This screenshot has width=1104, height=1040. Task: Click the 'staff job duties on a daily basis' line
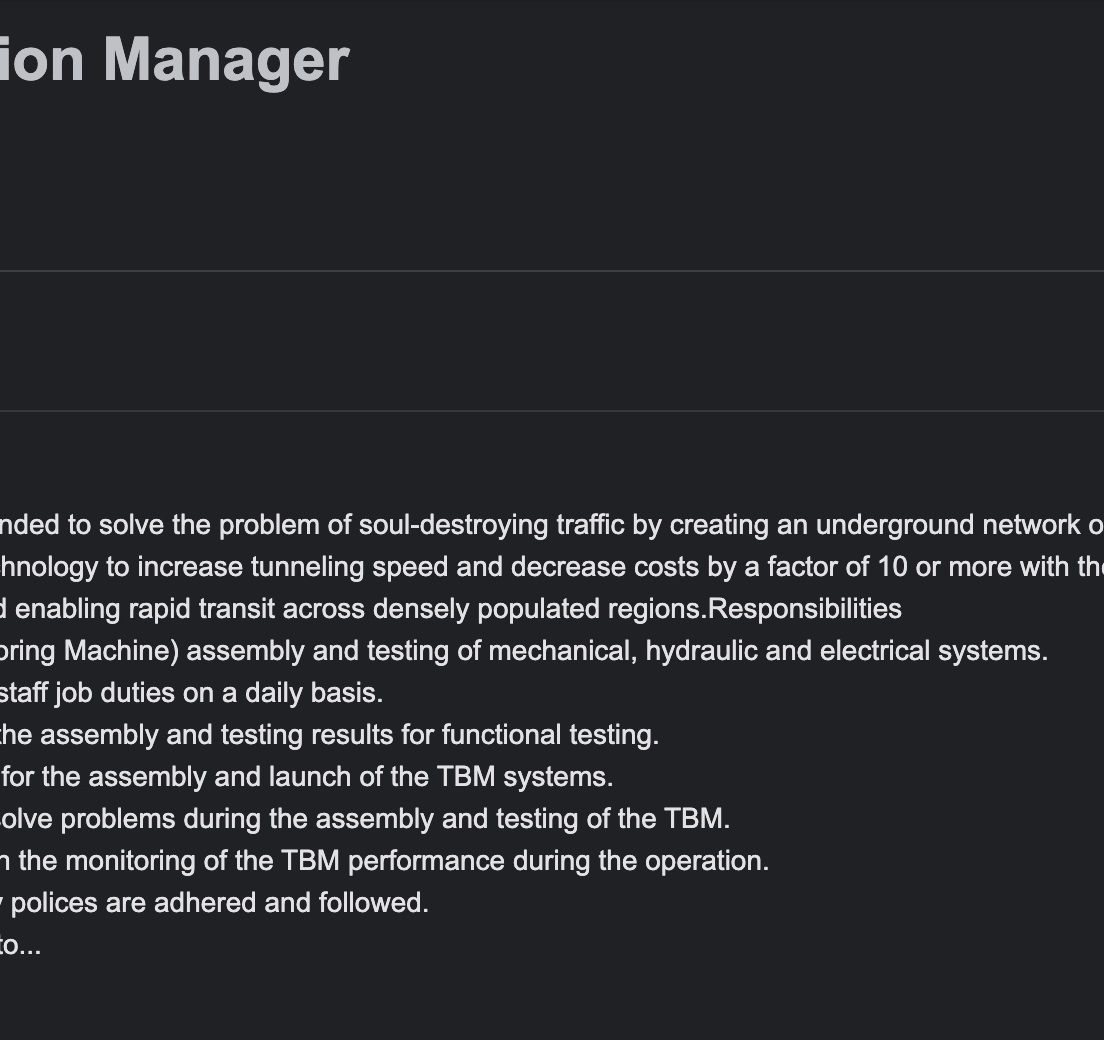coord(192,693)
